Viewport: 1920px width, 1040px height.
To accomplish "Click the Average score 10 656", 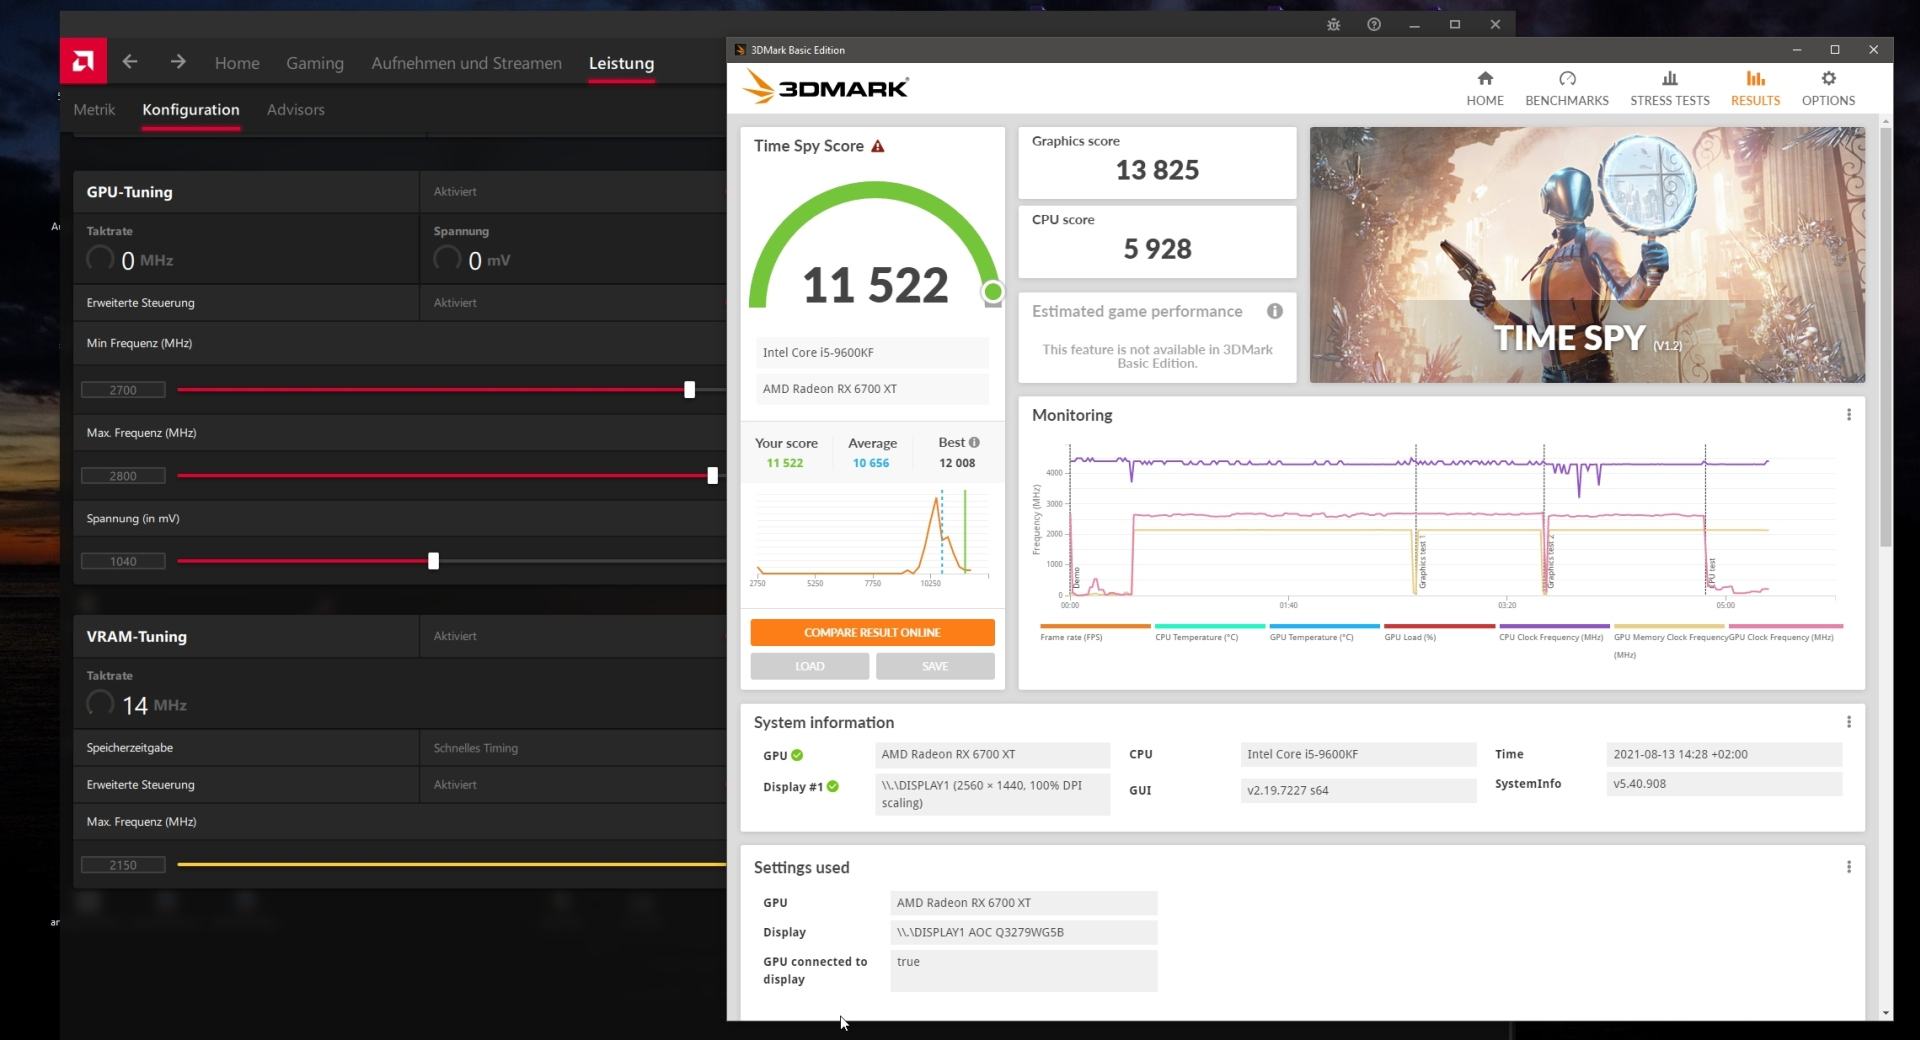I will [871, 463].
